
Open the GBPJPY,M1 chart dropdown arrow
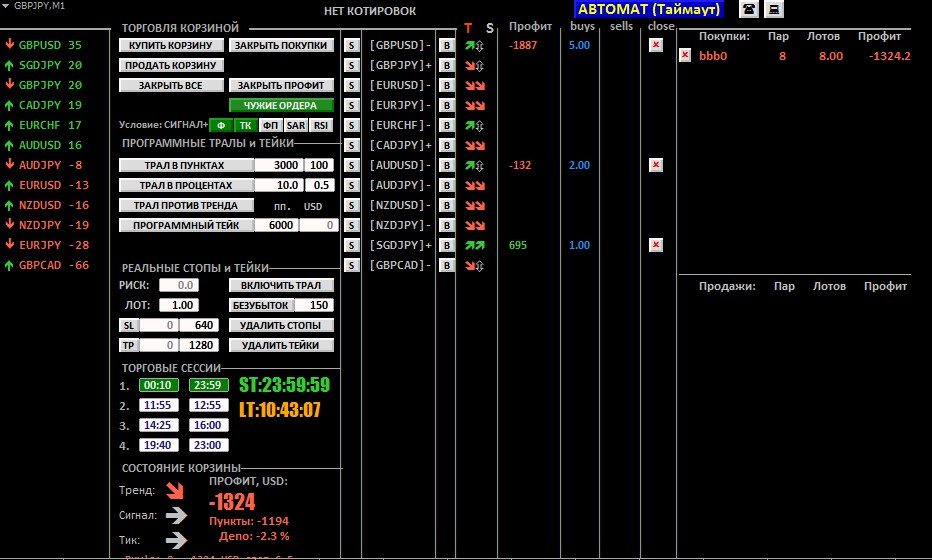click(x=7, y=6)
